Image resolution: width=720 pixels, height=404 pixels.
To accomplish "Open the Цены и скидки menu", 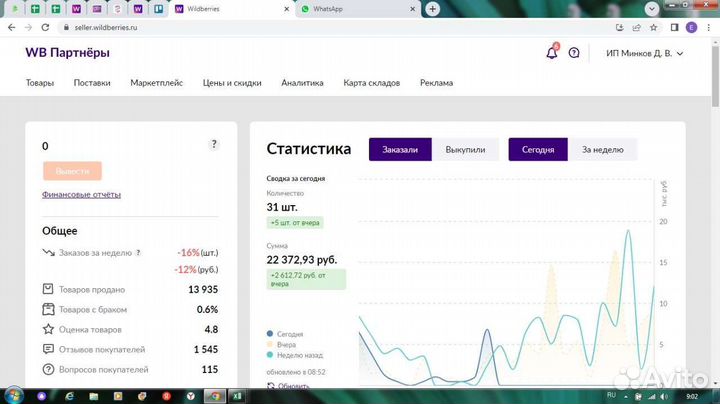I will click(x=232, y=83).
